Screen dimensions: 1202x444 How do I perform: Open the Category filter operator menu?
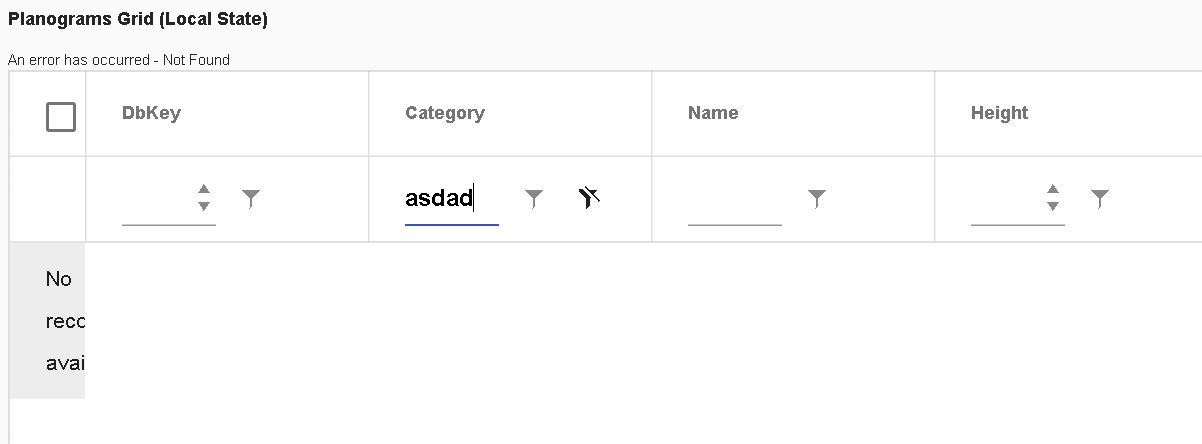(534, 199)
